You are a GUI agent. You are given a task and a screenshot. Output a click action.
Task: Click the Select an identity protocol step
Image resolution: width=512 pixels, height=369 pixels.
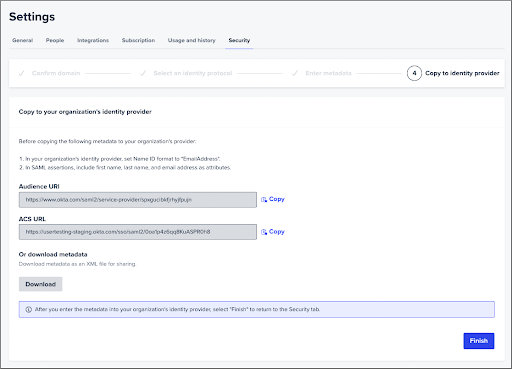pyautogui.click(x=193, y=73)
